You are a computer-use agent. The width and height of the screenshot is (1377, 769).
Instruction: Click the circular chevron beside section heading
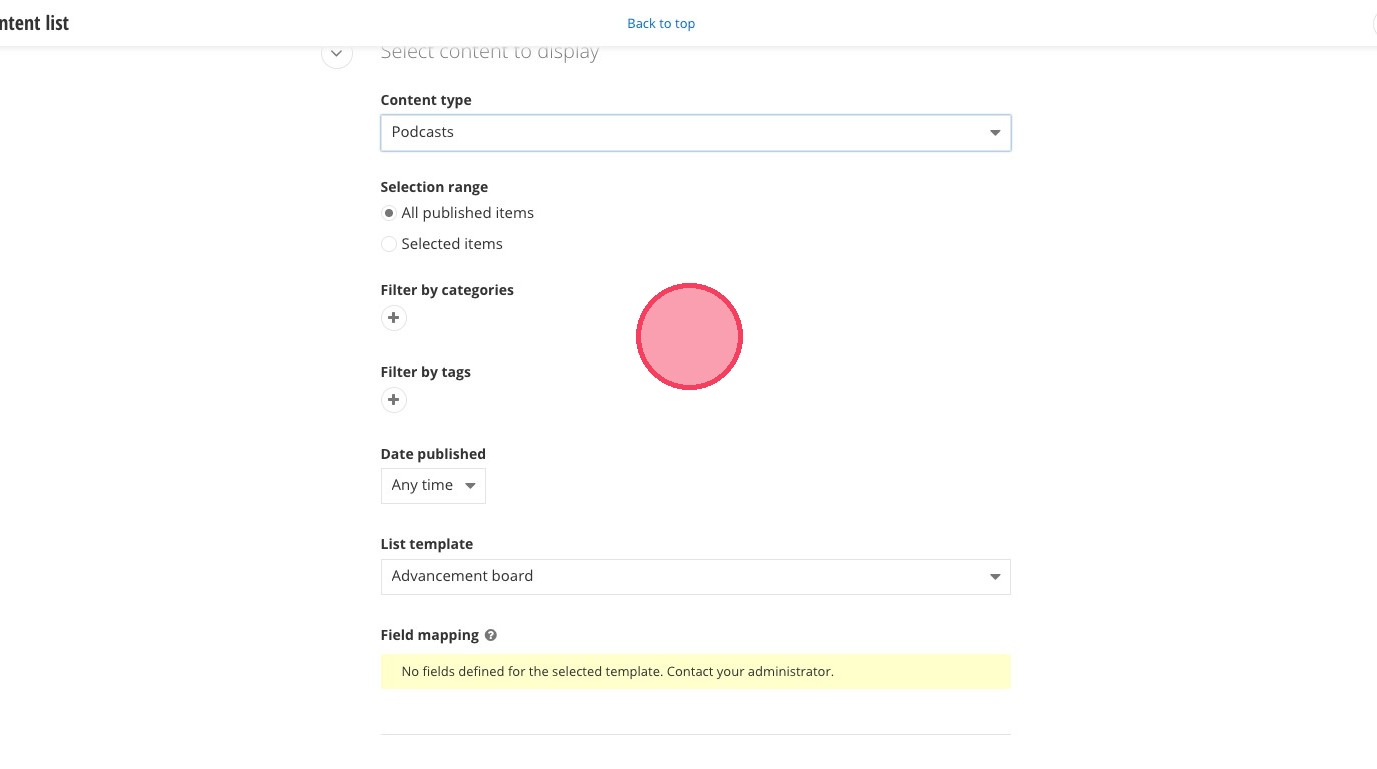pos(337,54)
